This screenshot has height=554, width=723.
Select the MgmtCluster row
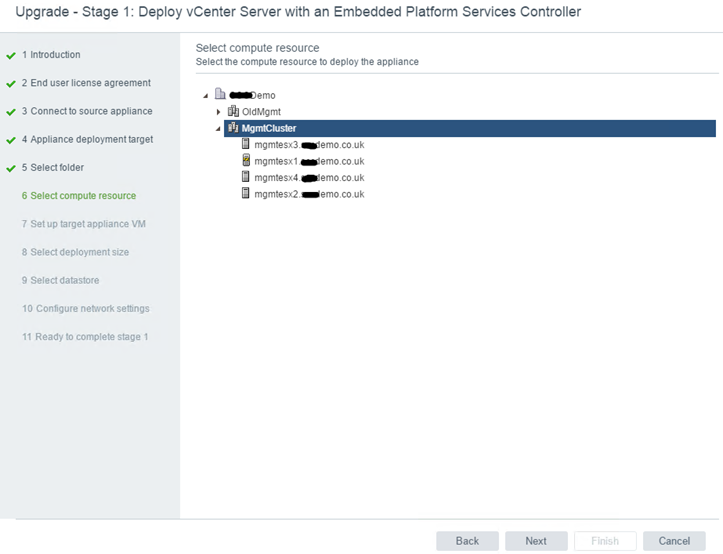tap(470, 128)
